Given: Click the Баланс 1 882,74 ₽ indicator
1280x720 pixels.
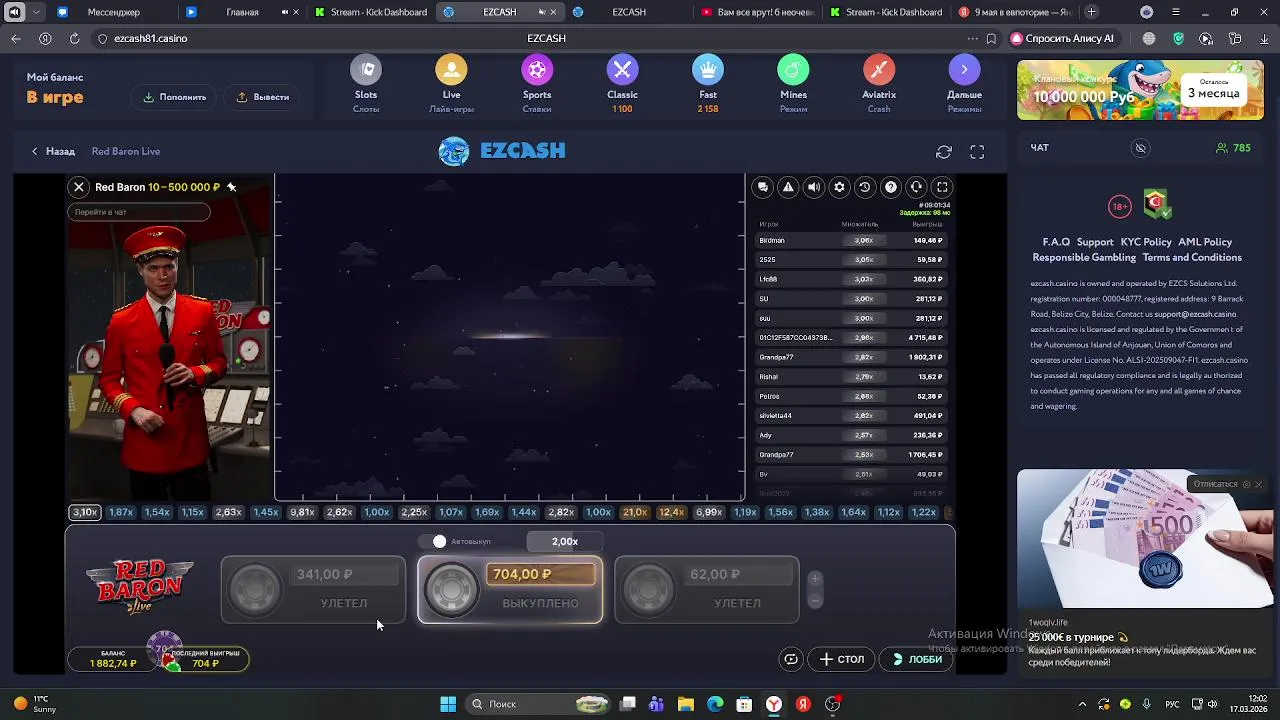Looking at the screenshot, I should (x=113, y=659).
